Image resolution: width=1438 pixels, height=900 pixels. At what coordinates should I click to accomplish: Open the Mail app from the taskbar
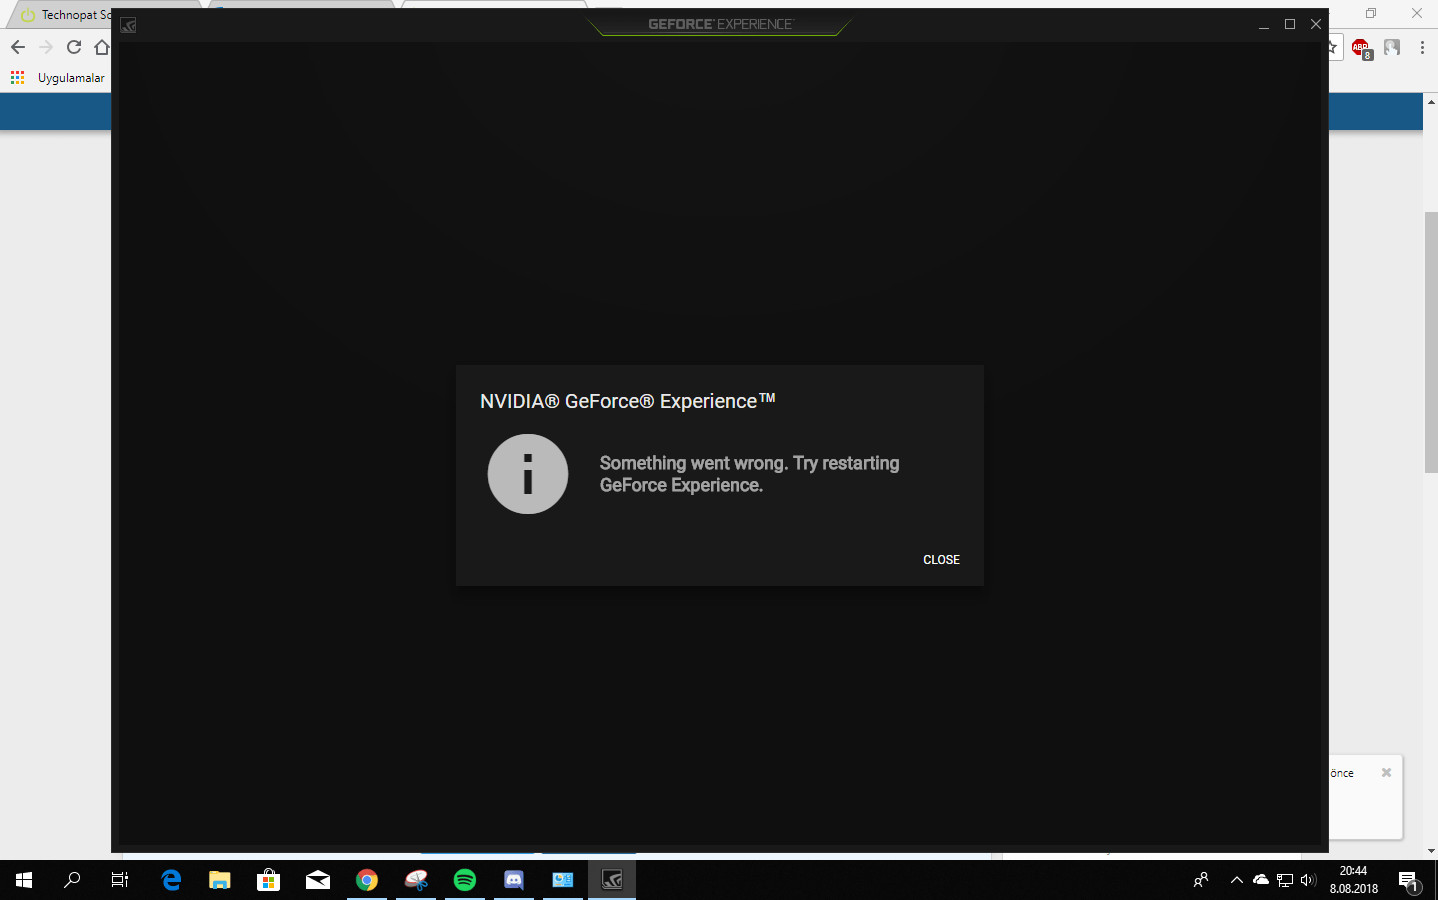point(317,880)
